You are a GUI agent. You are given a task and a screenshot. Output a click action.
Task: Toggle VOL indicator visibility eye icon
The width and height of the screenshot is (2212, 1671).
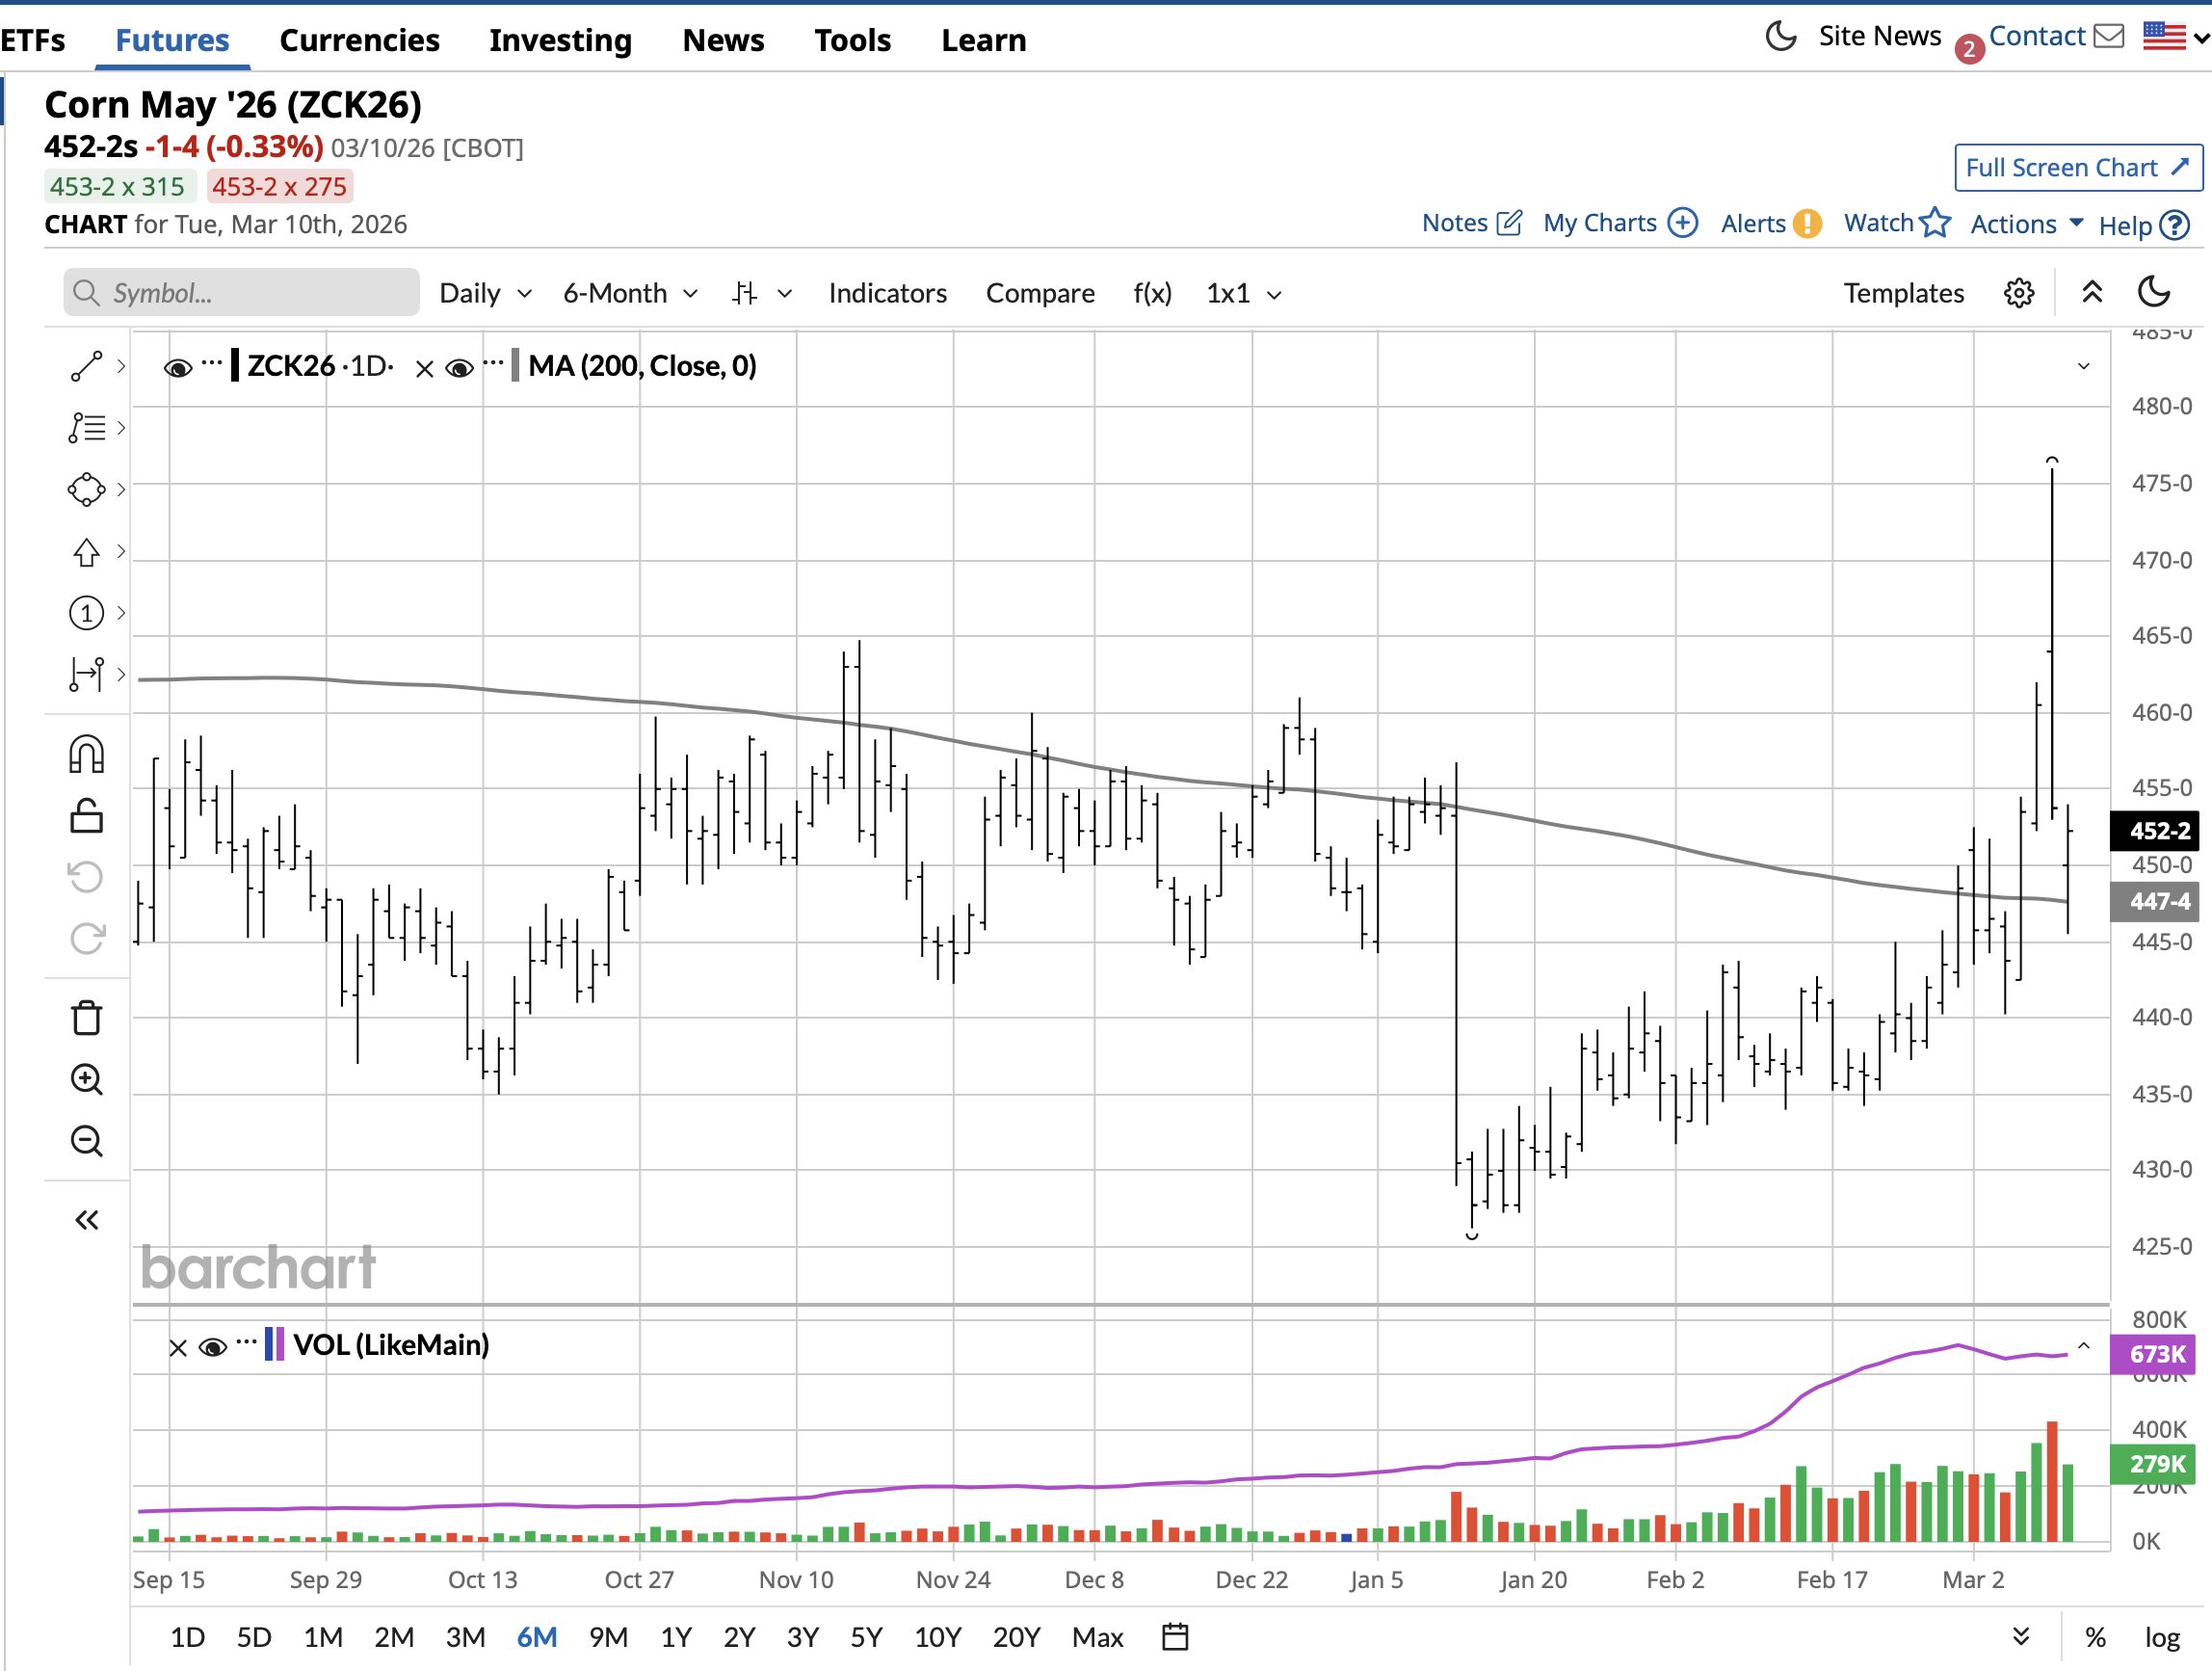[212, 1348]
